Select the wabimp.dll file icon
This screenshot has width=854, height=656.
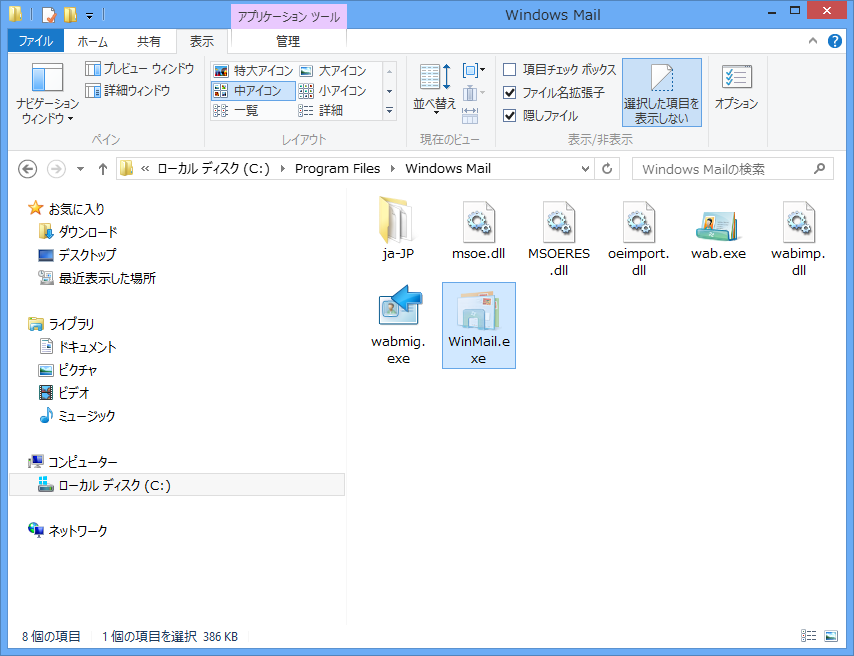(798, 221)
